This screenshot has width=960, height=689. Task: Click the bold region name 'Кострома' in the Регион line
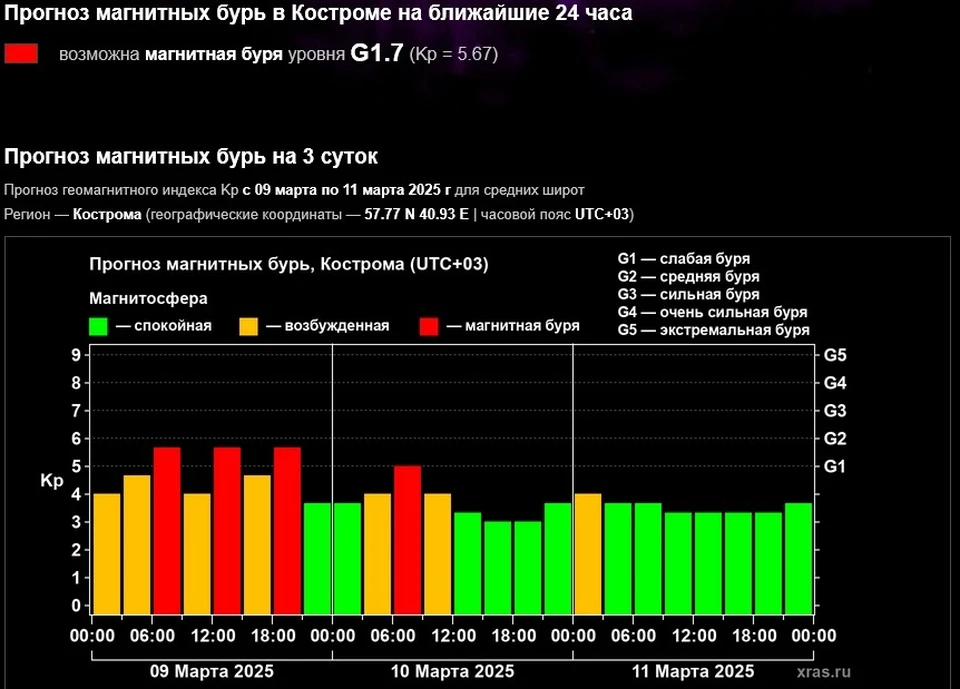[107, 214]
